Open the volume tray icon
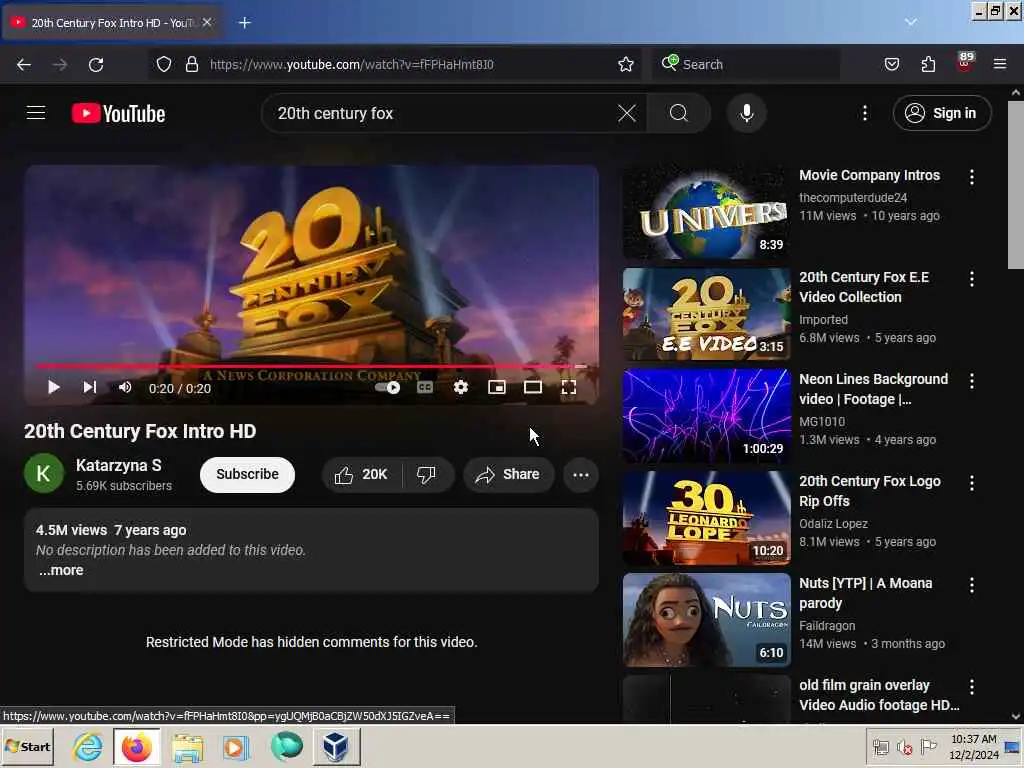1024x768 pixels. tap(904, 748)
